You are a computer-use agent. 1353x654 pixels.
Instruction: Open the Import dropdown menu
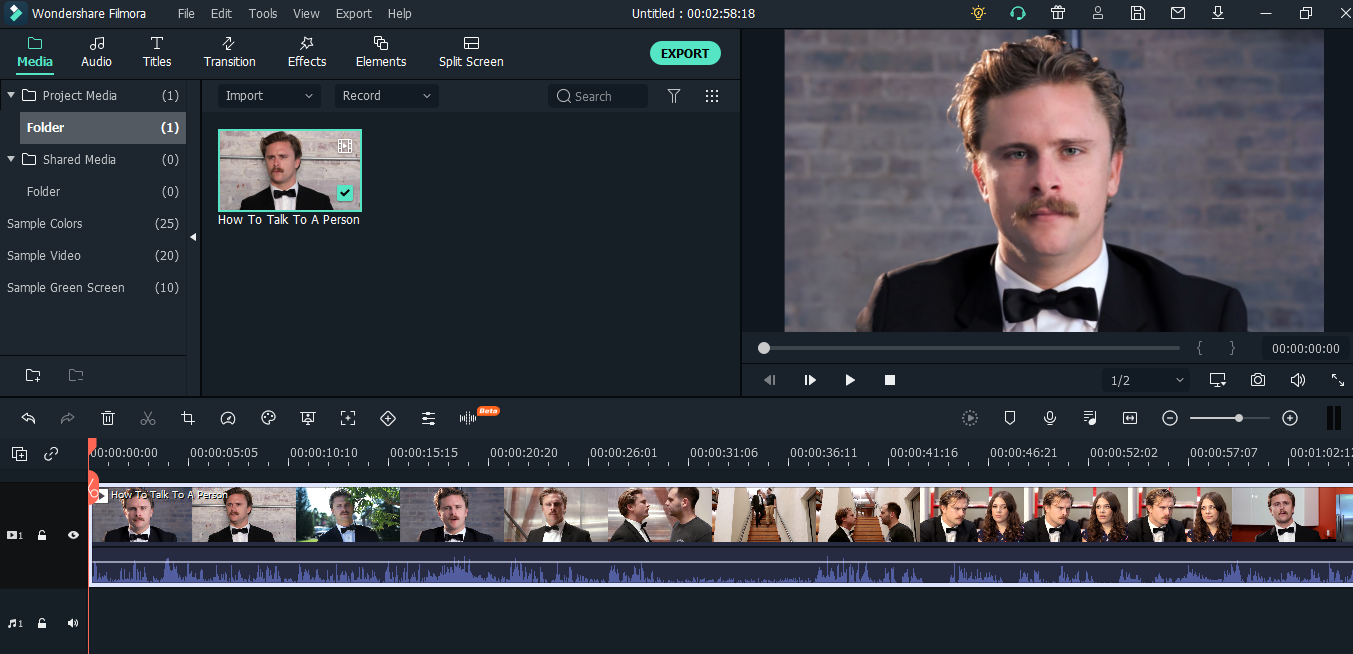pos(268,95)
